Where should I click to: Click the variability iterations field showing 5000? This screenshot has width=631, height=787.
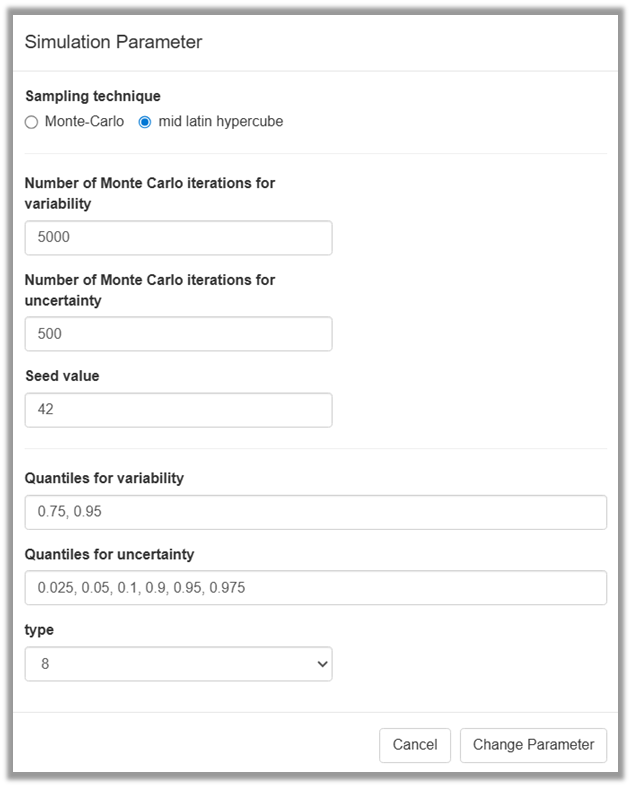click(x=178, y=238)
